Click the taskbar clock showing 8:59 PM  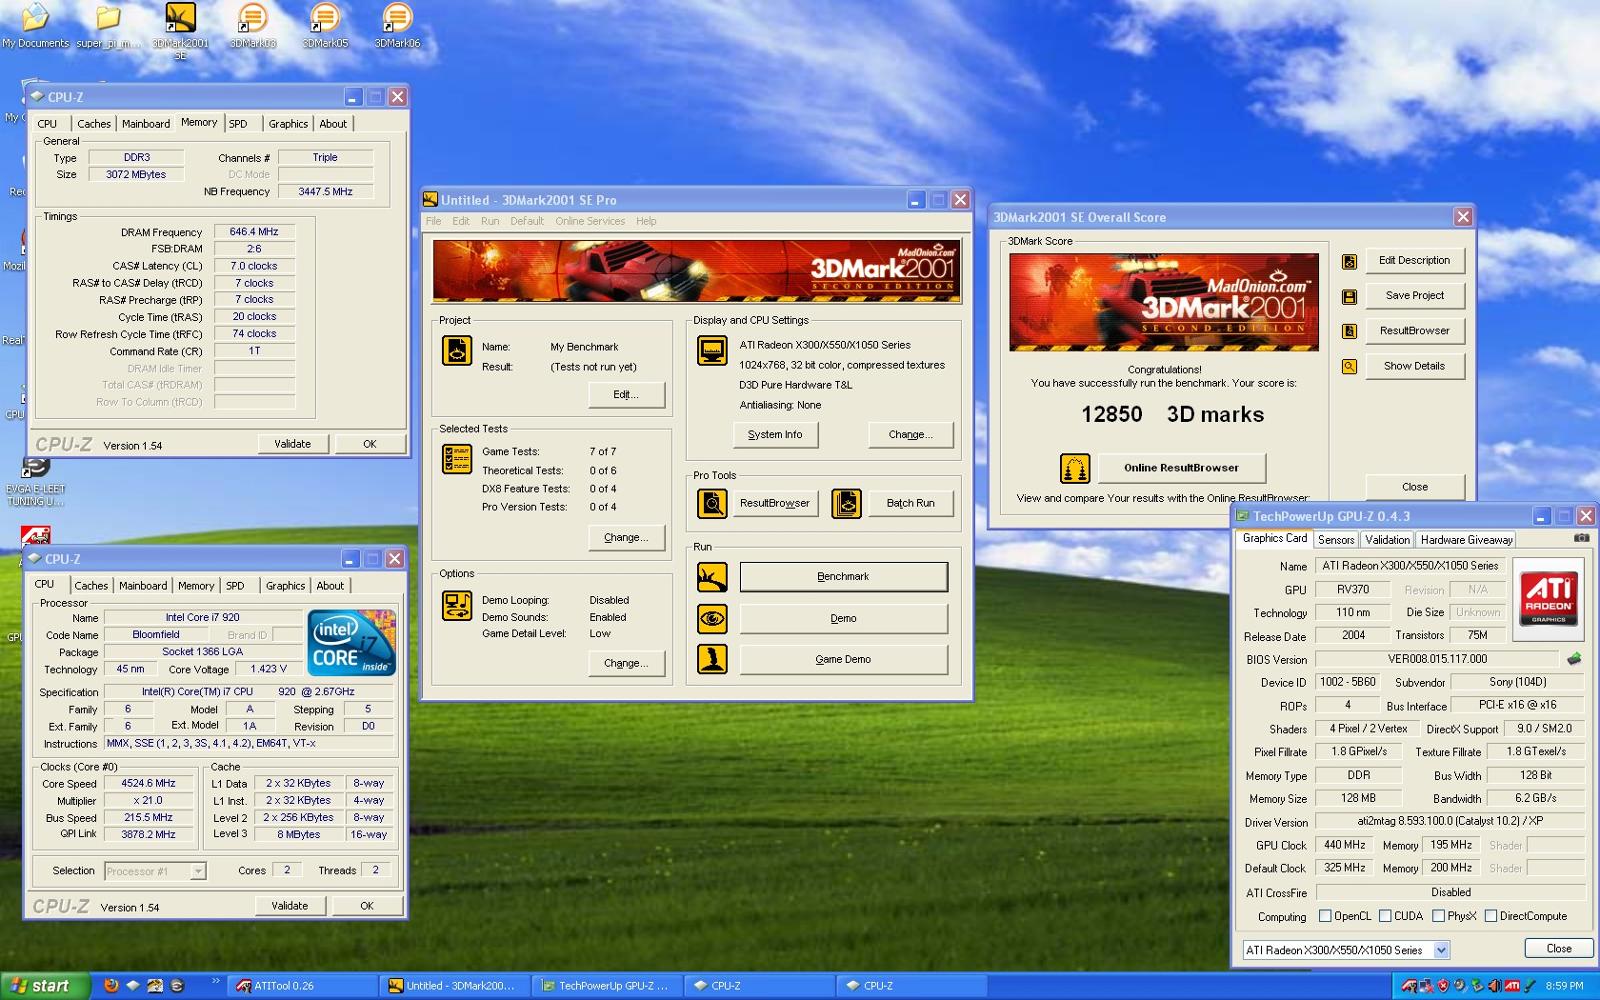1564,986
